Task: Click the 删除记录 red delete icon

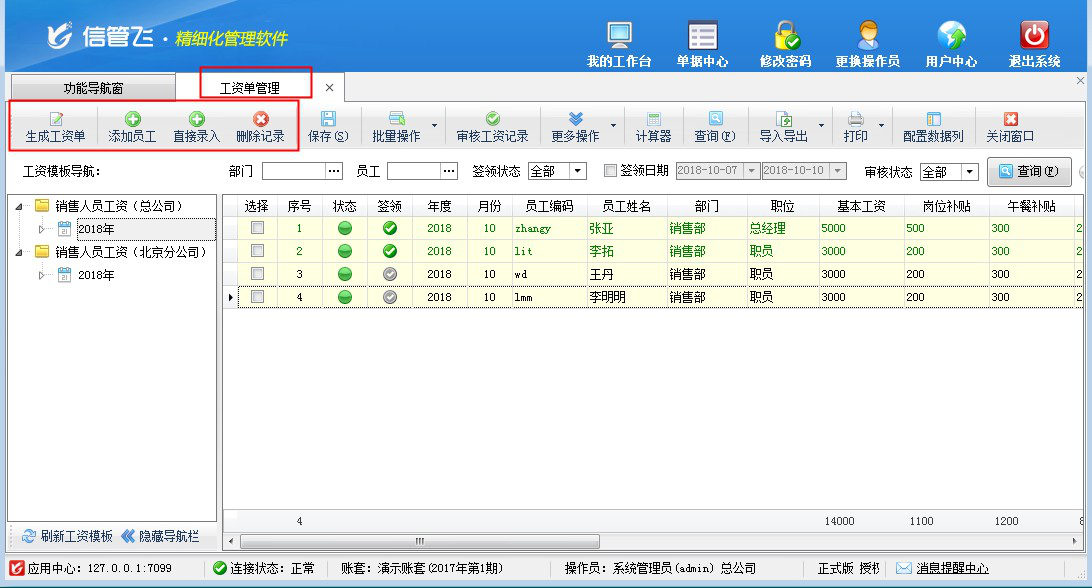Action: coord(260,119)
